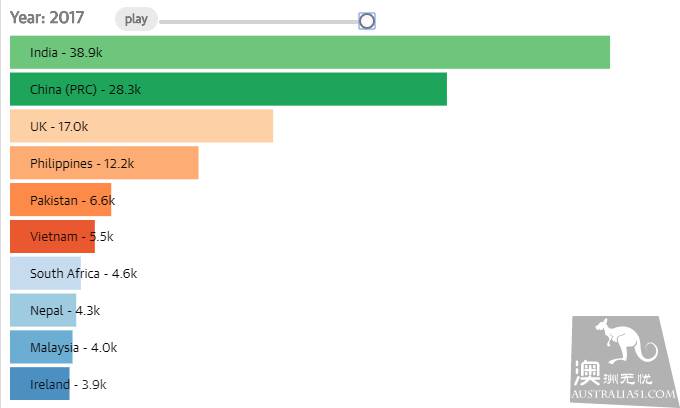
Task: Click the Philippines 12.2k bar
Action: [104, 163]
